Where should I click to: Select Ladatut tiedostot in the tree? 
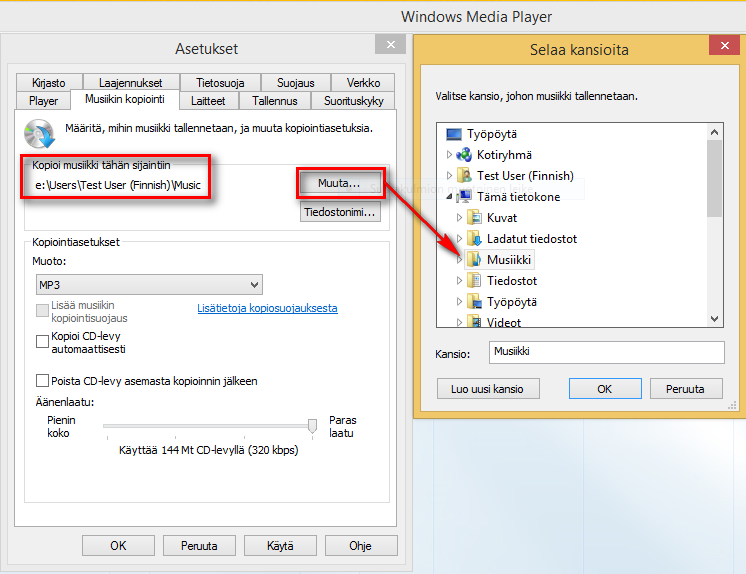point(531,238)
